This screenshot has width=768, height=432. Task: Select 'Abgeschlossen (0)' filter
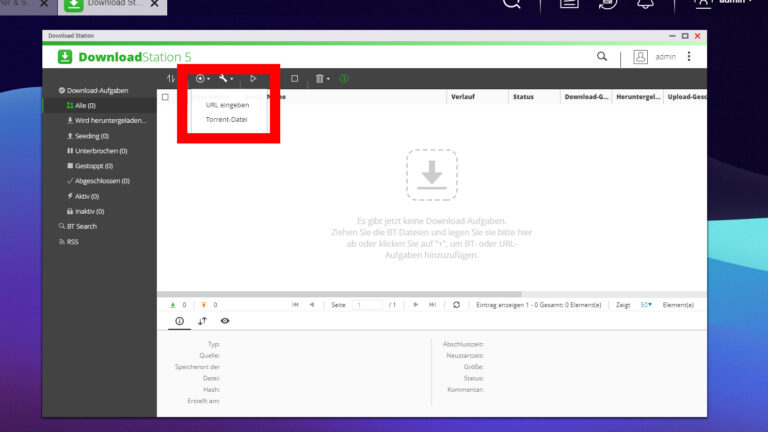click(99, 181)
